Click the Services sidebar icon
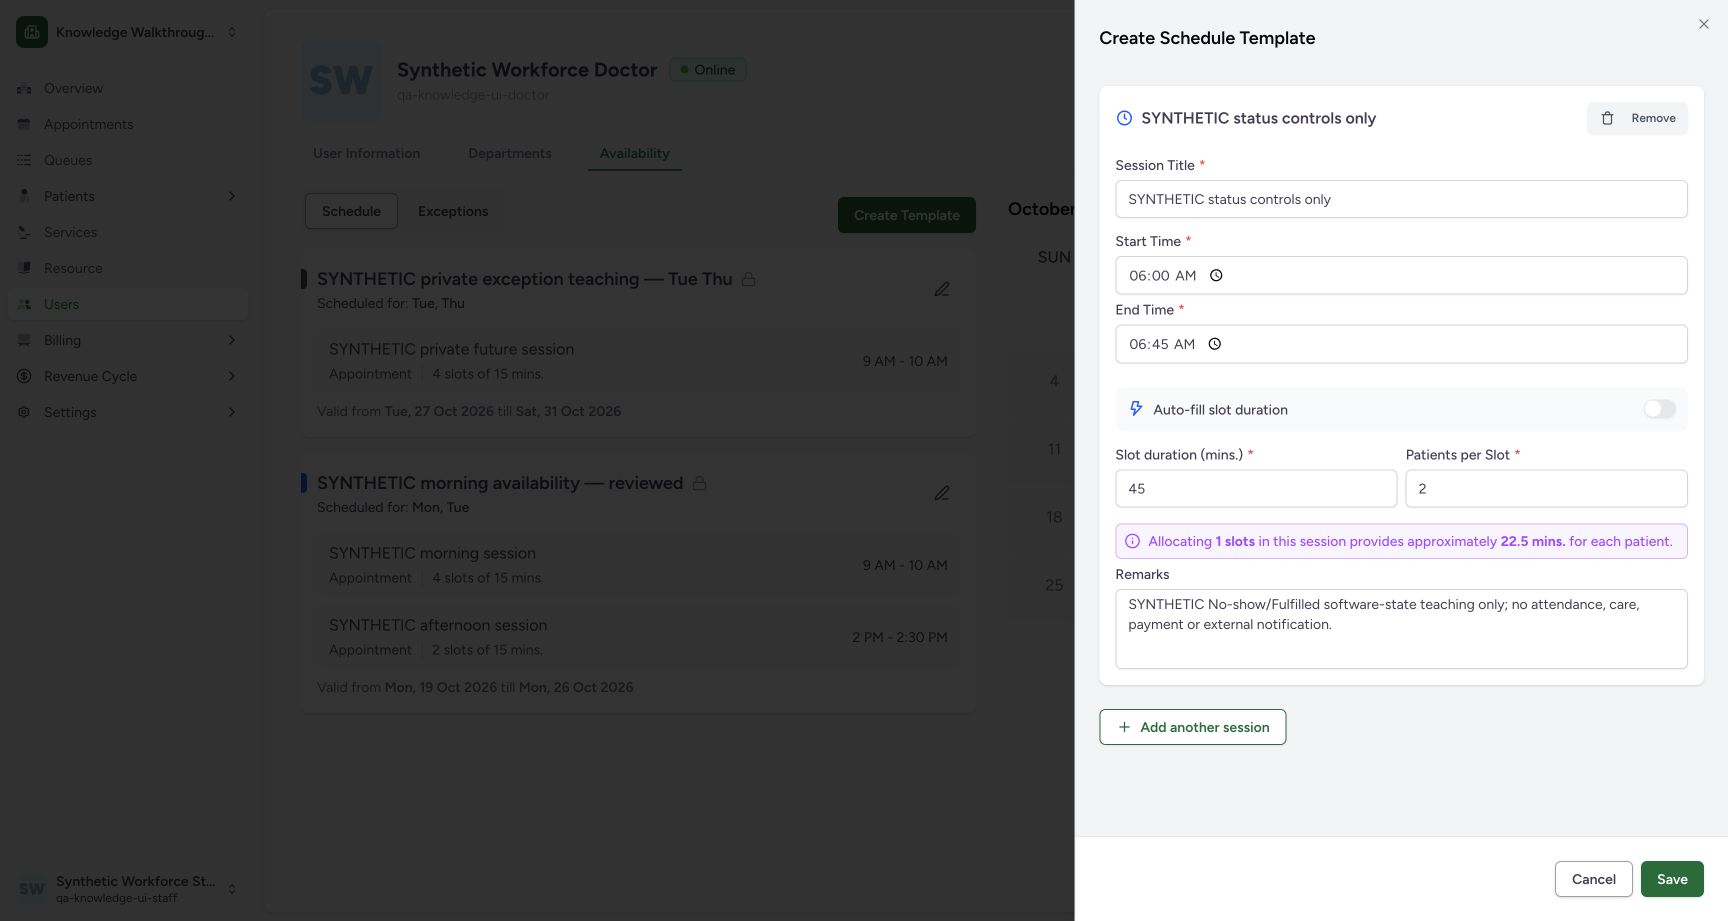The width and height of the screenshot is (1728, 921). pos(24,232)
